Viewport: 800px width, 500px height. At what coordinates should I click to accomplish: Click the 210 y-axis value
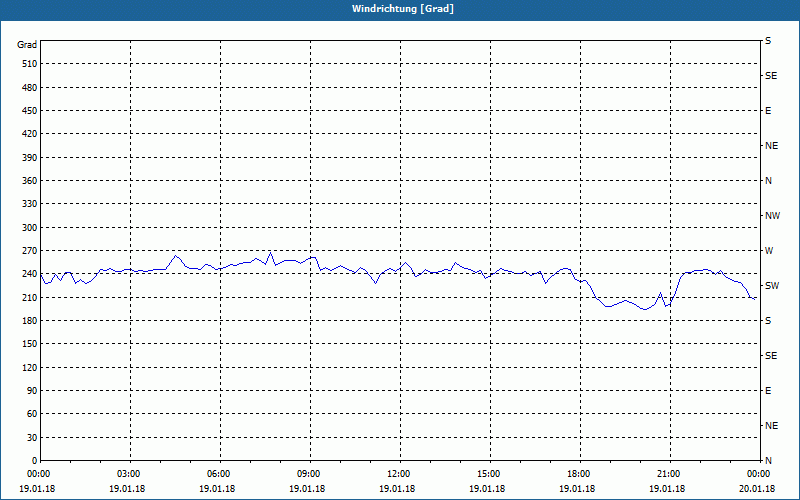coord(30,297)
